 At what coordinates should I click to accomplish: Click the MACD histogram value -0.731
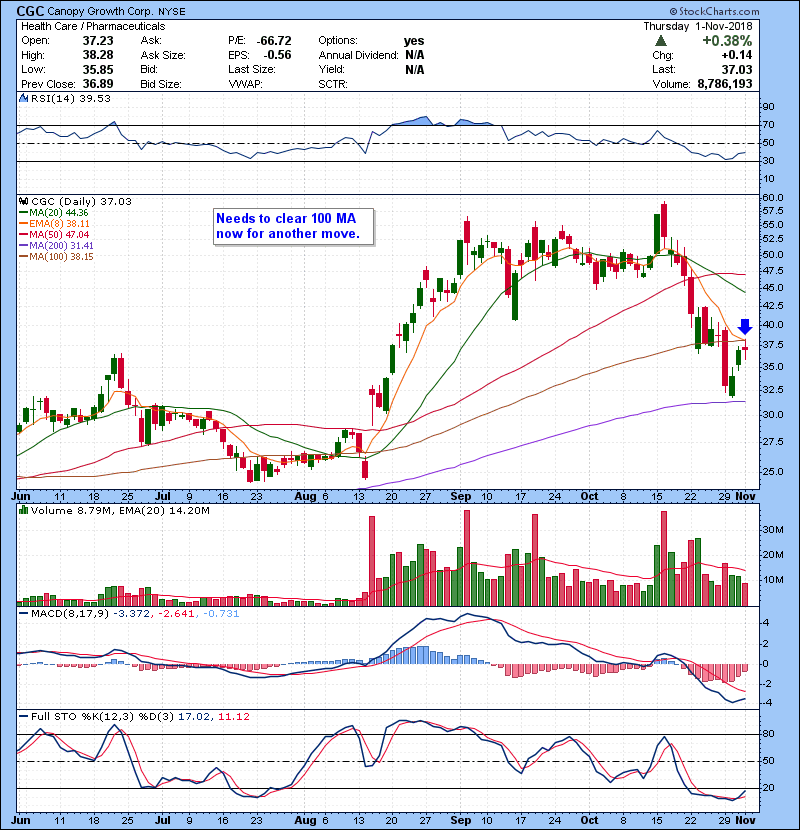coord(221,614)
